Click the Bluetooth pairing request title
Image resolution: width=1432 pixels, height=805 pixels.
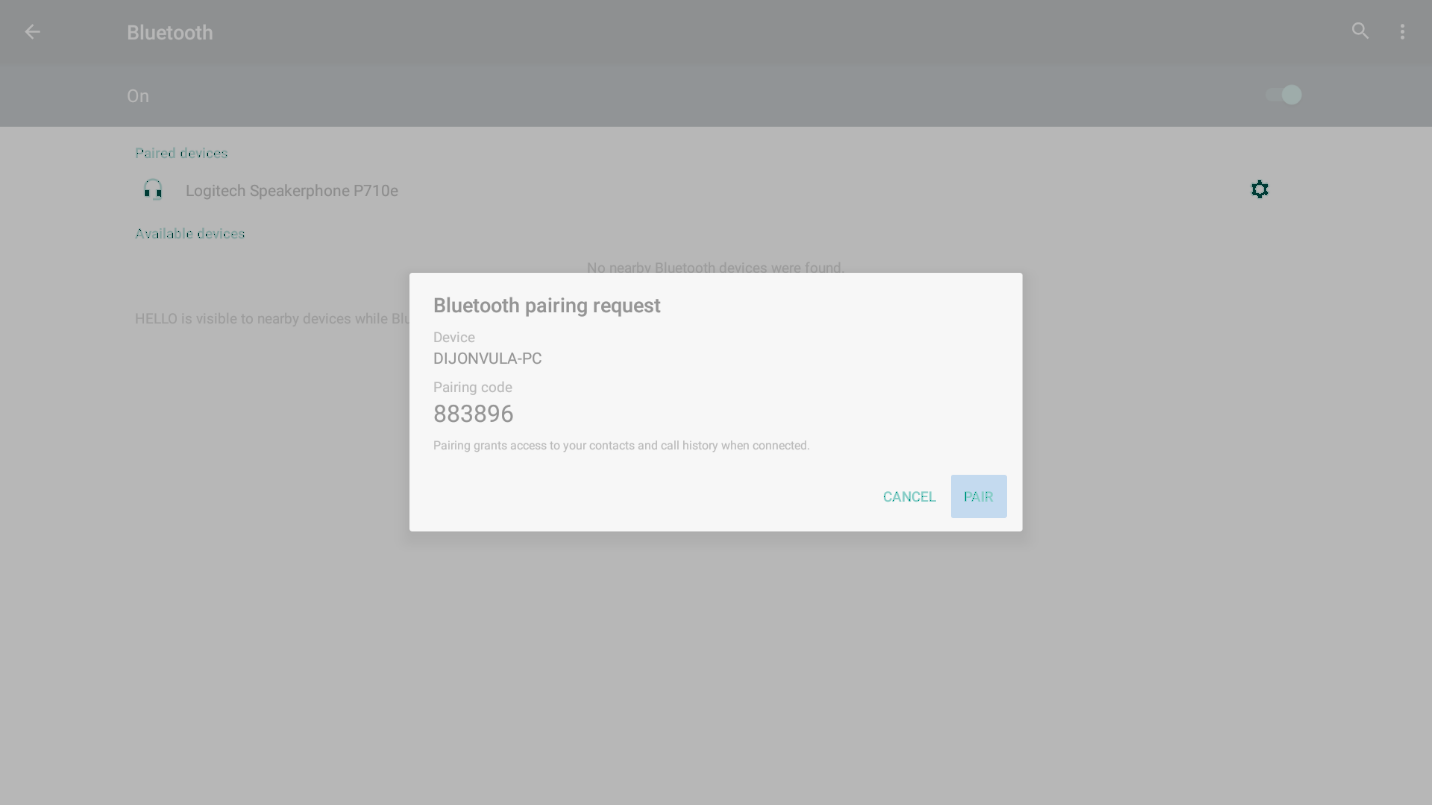(x=547, y=306)
